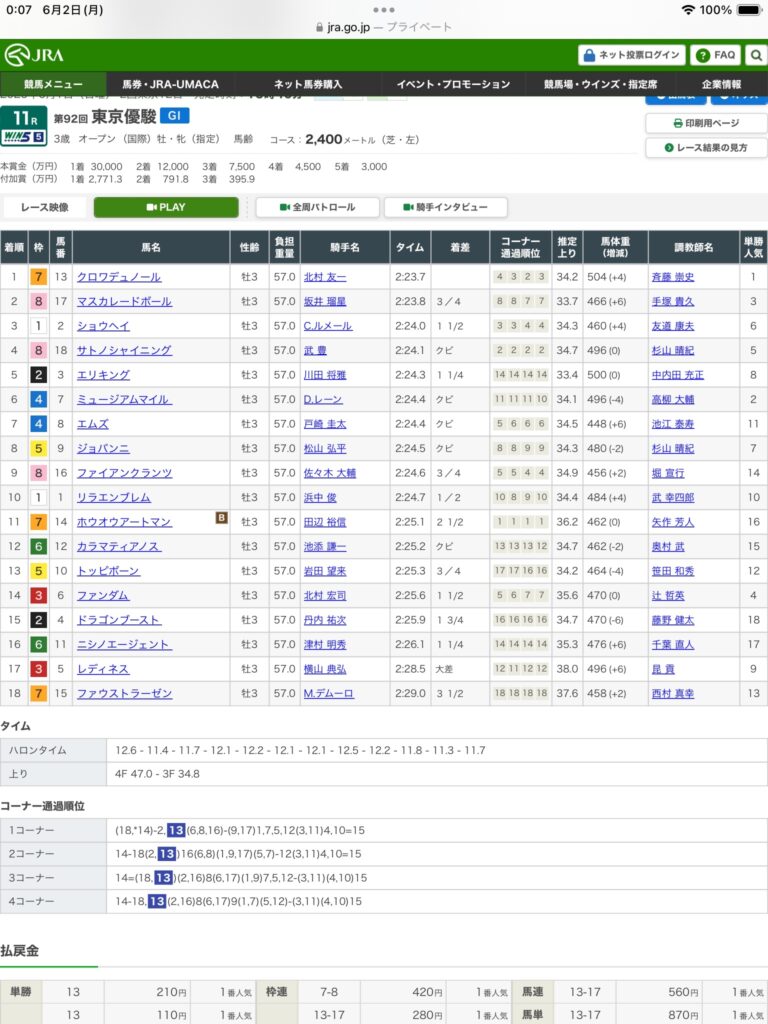Play the race video
Viewport: 768px width, 1024px height.
pyautogui.click(x=166, y=207)
